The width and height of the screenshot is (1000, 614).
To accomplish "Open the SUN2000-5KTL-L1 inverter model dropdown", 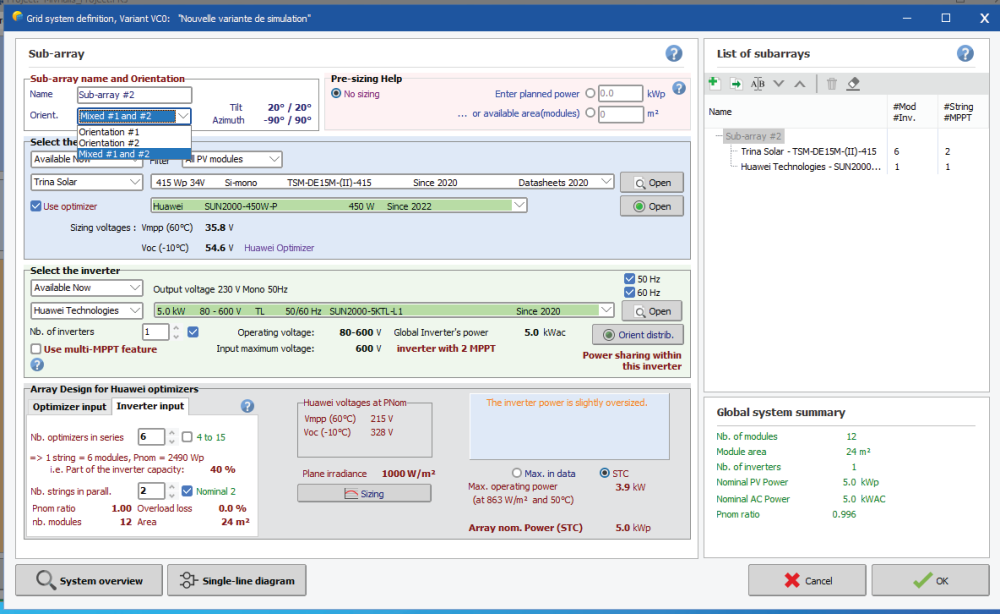I will (605, 311).
